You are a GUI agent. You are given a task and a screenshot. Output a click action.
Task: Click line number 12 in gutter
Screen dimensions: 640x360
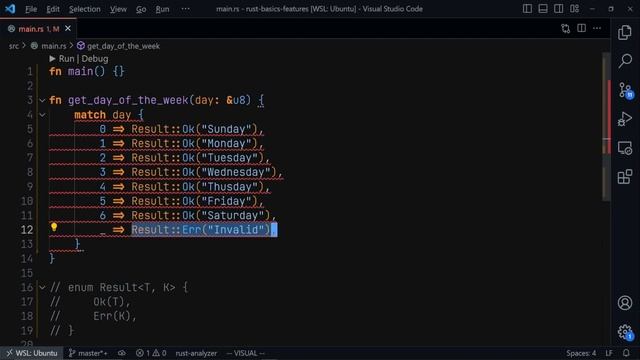pos(27,230)
